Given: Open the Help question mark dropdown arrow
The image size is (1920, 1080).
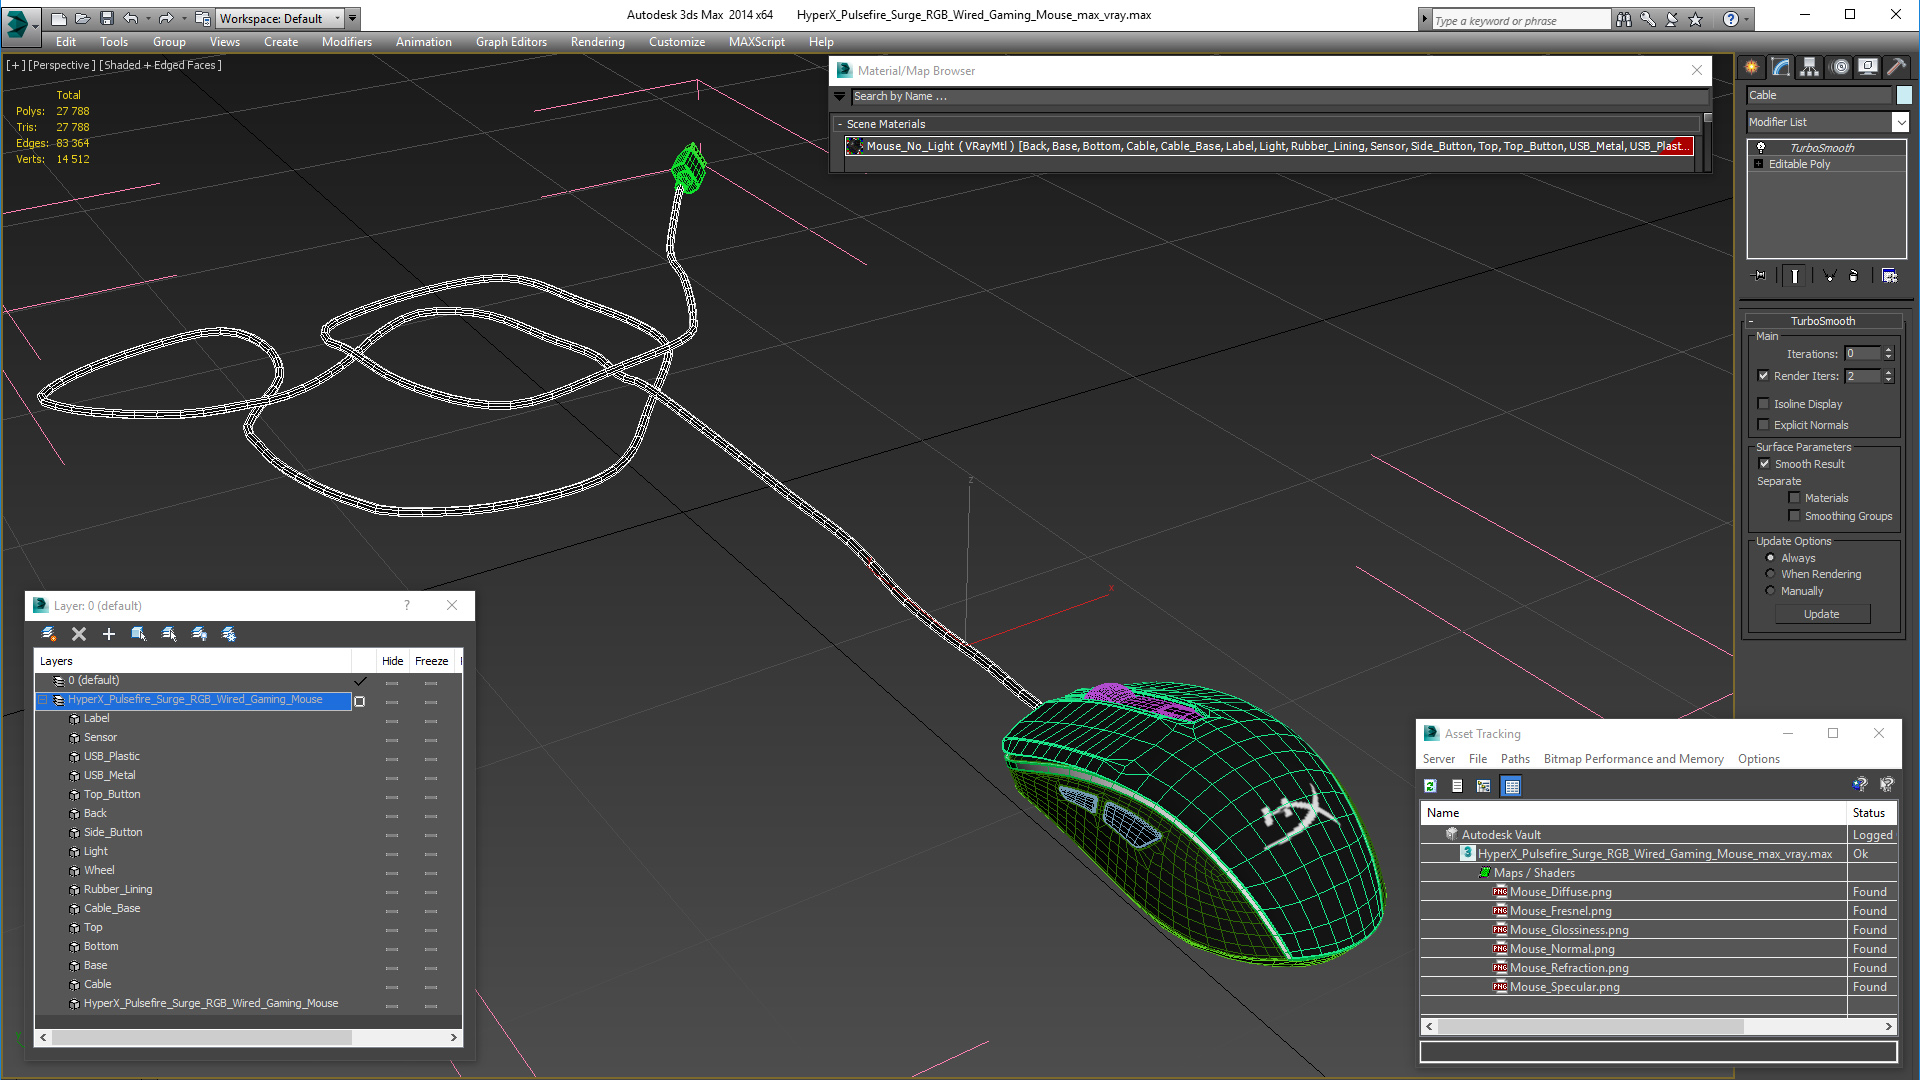Looking at the screenshot, I should (1747, 19).
